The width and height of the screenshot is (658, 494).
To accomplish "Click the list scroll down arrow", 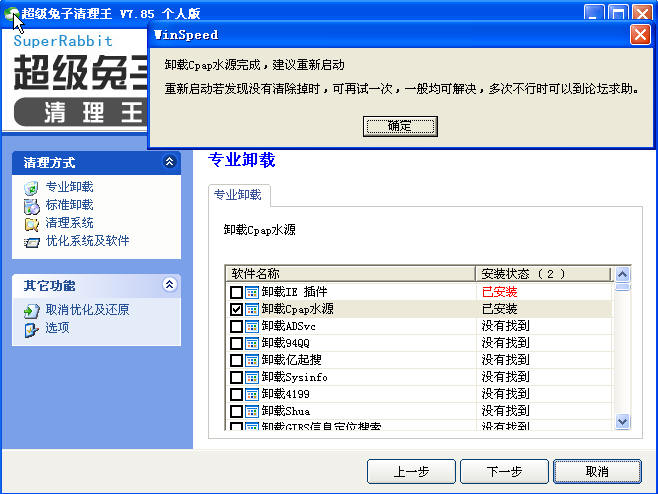I will [x=622, y=421].
